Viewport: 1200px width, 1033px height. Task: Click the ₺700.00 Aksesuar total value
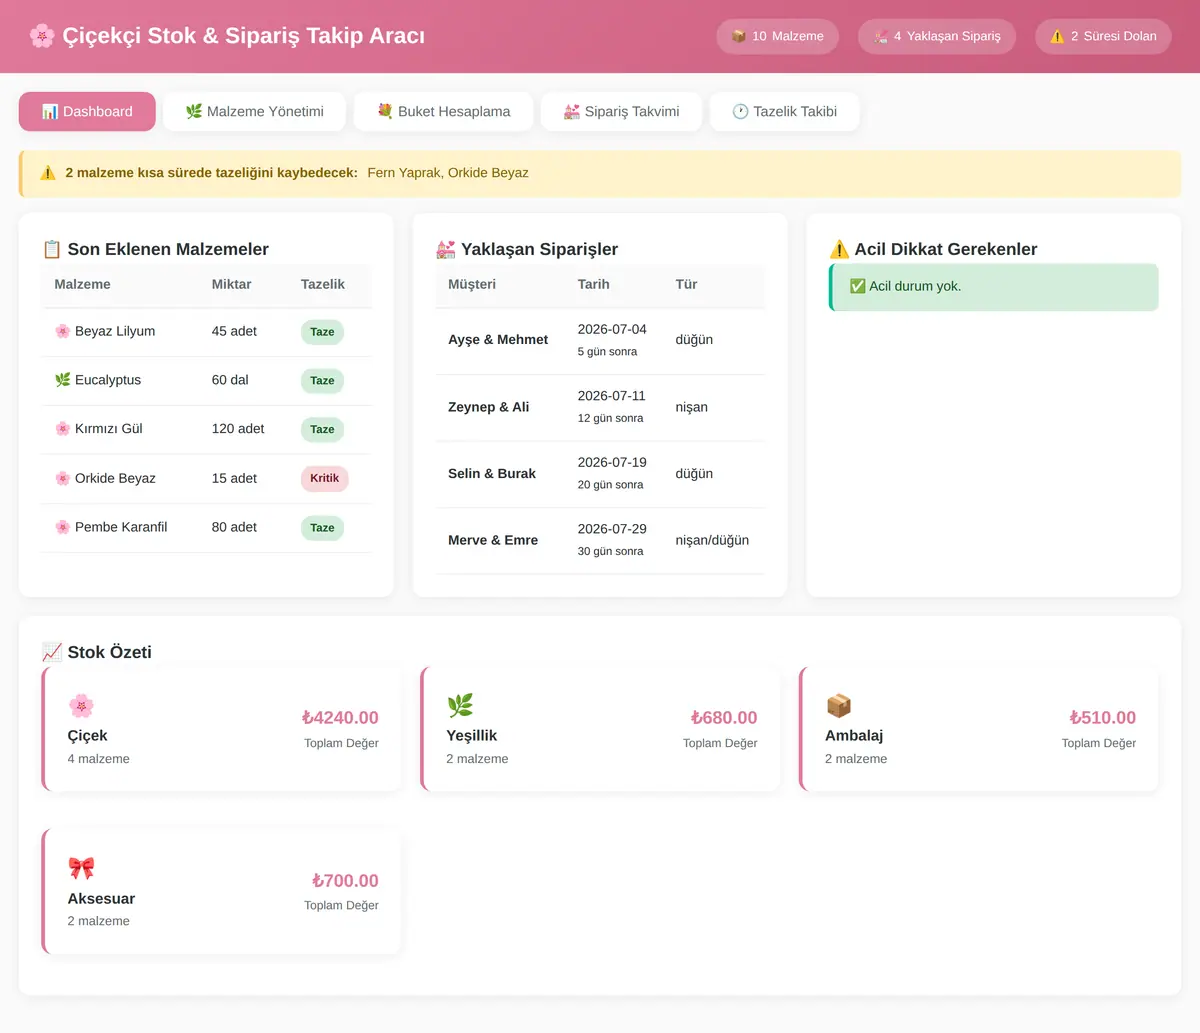[345, 881]
